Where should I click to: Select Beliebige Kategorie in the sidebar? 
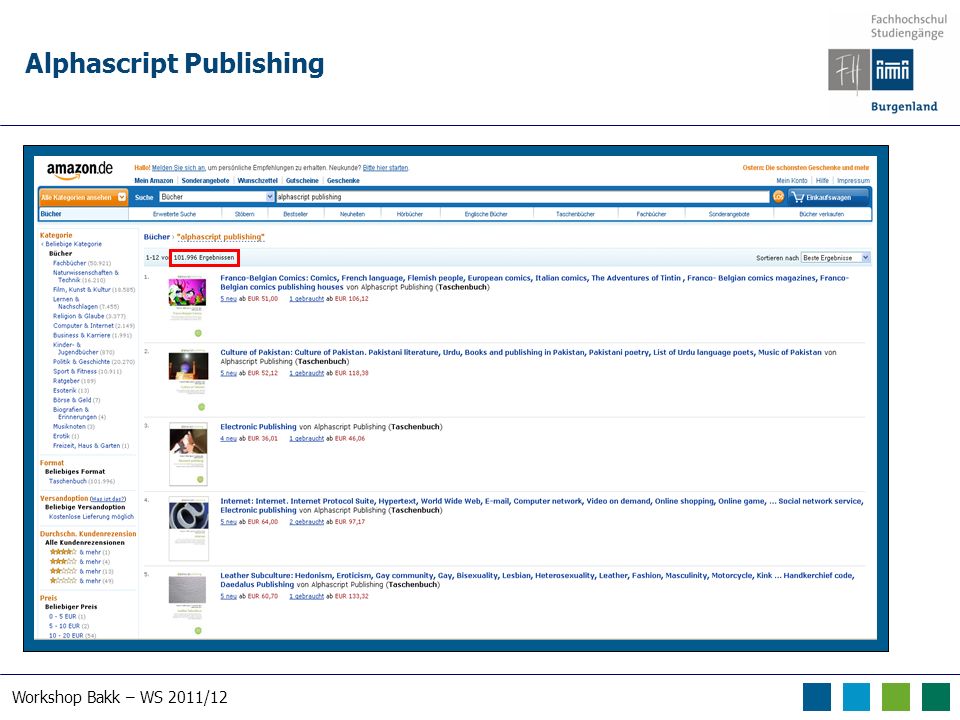point(72,244)
